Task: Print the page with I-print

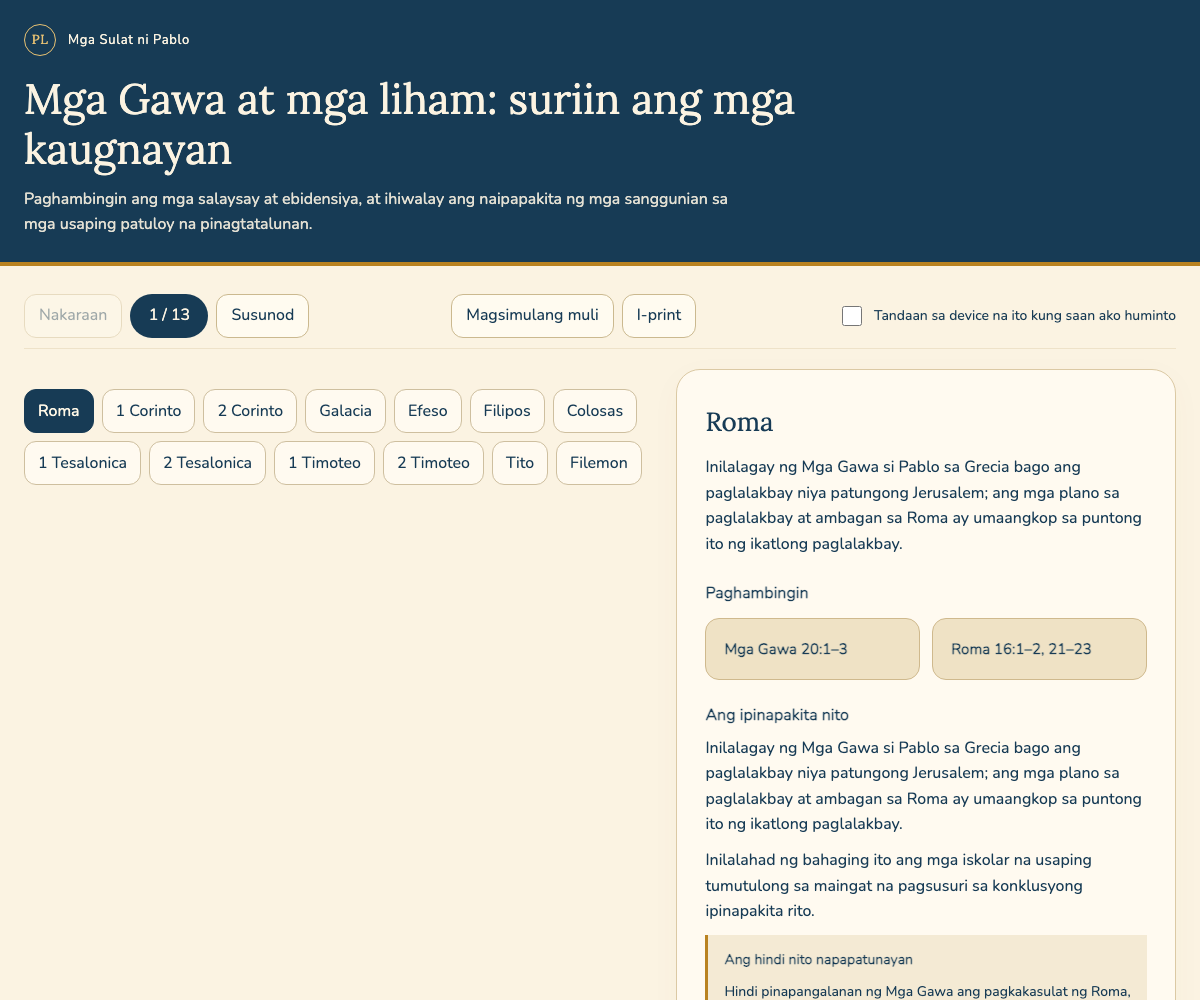Action: (x=659, y=316)
